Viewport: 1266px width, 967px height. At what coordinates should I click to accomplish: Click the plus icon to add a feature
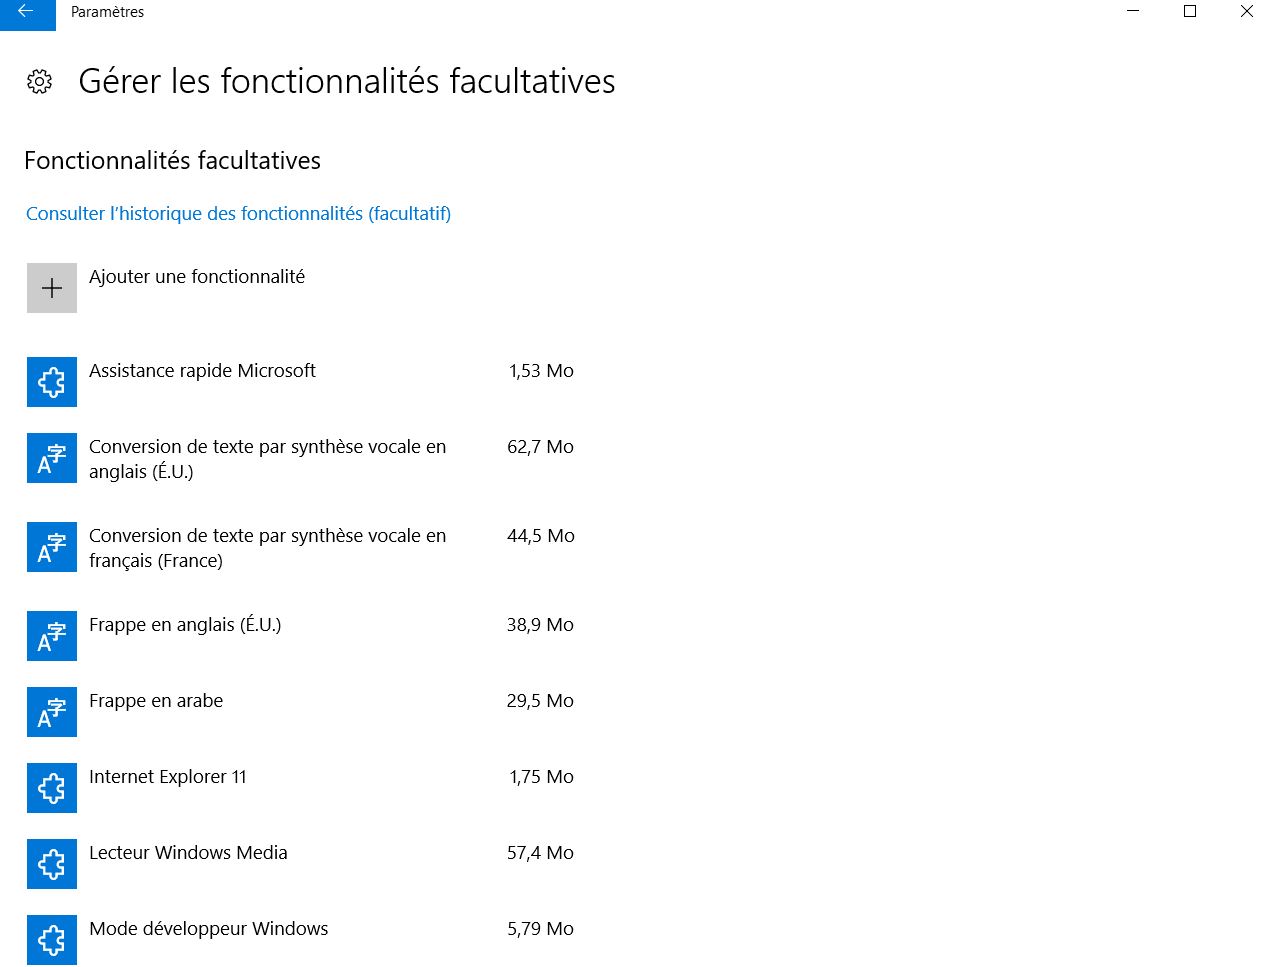[x=52, y=288]
